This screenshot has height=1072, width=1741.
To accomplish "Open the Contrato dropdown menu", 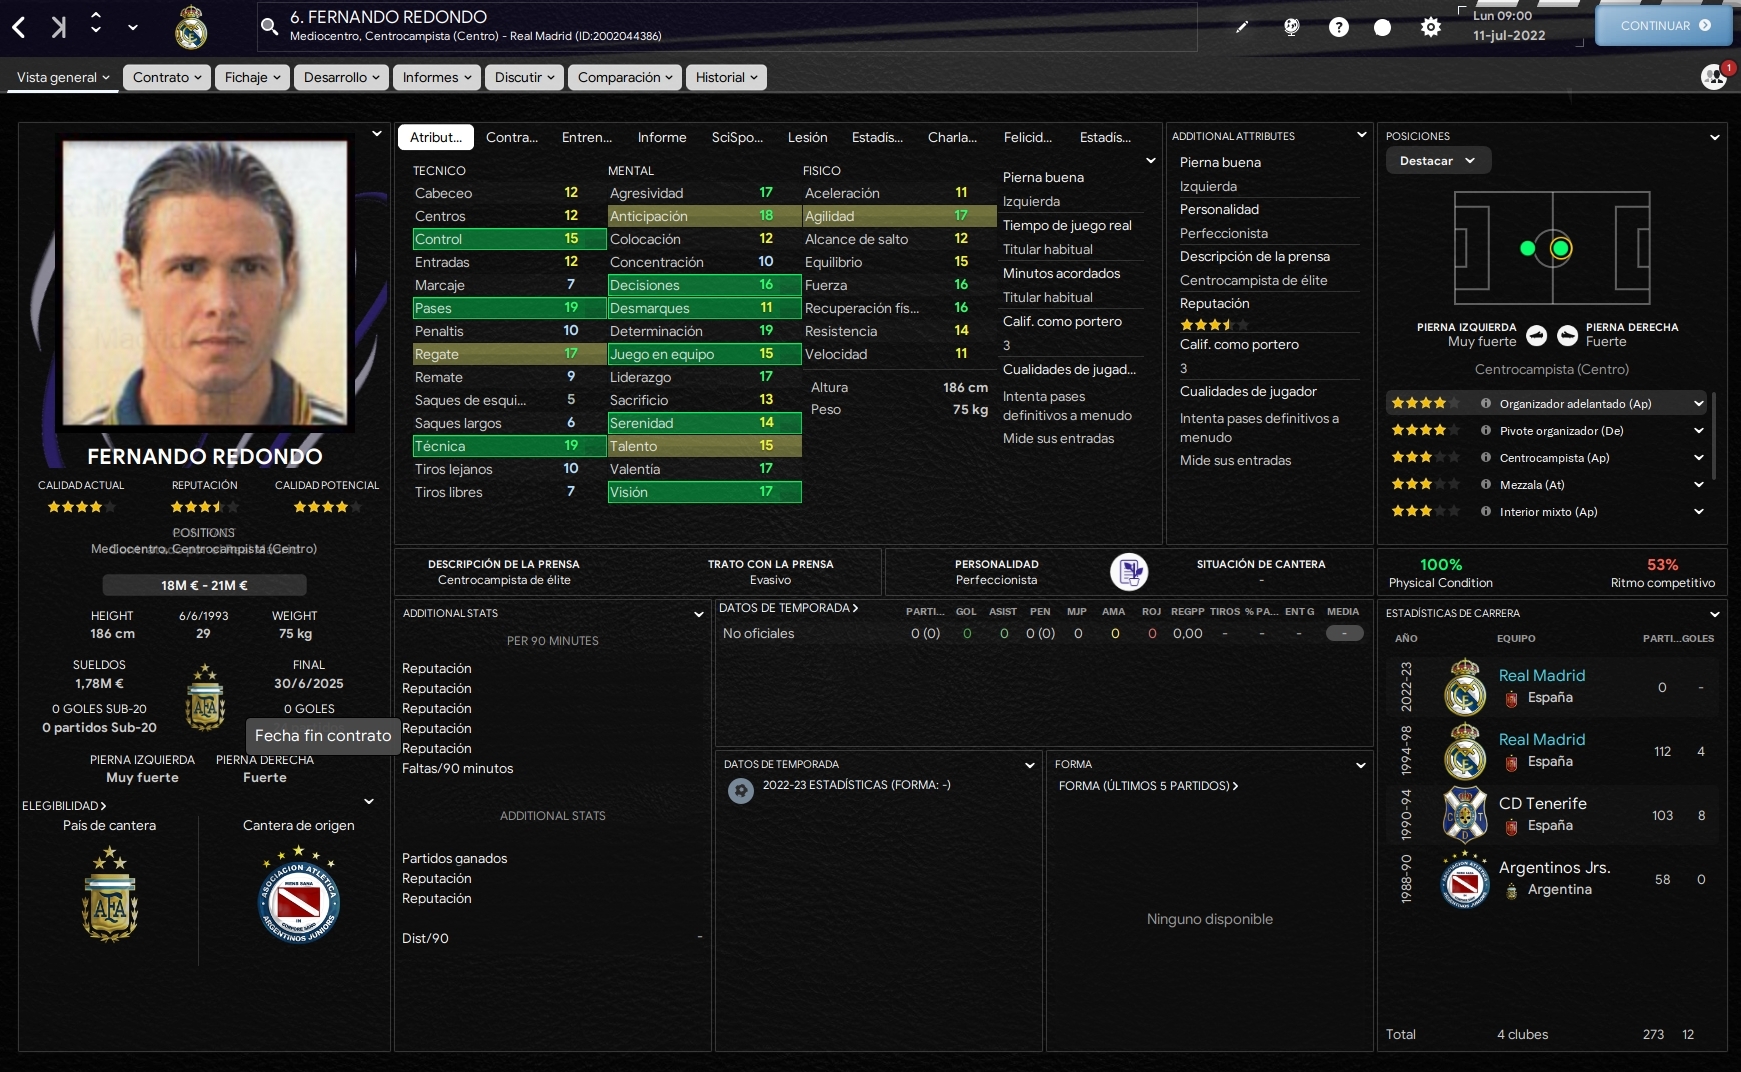I will point(167,77).
